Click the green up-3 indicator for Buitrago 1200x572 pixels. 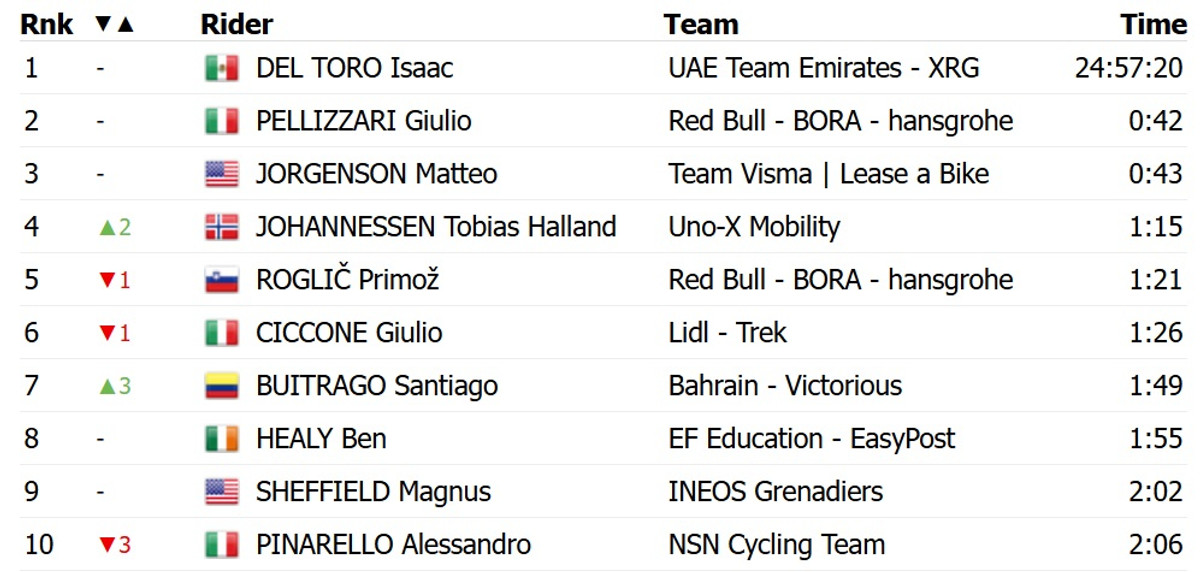tap(114, 386)
